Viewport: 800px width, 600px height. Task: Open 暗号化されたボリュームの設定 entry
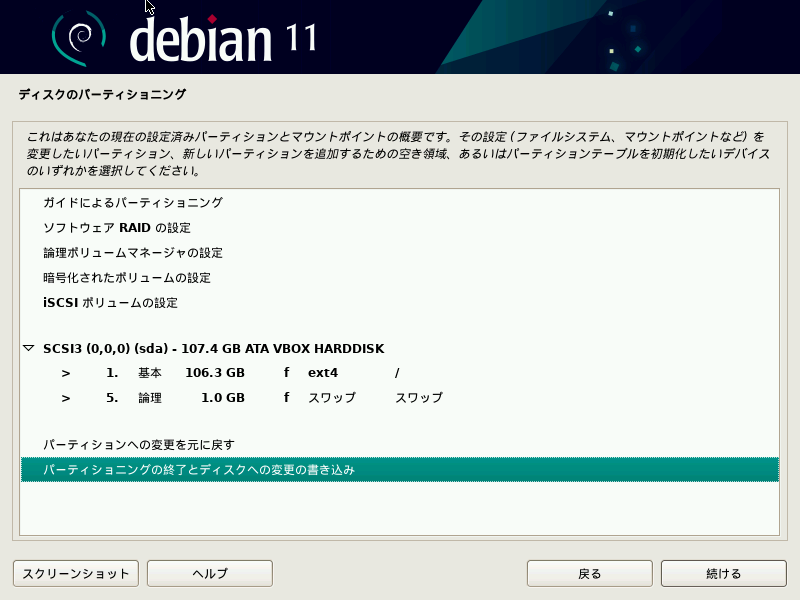coord(399,278)
